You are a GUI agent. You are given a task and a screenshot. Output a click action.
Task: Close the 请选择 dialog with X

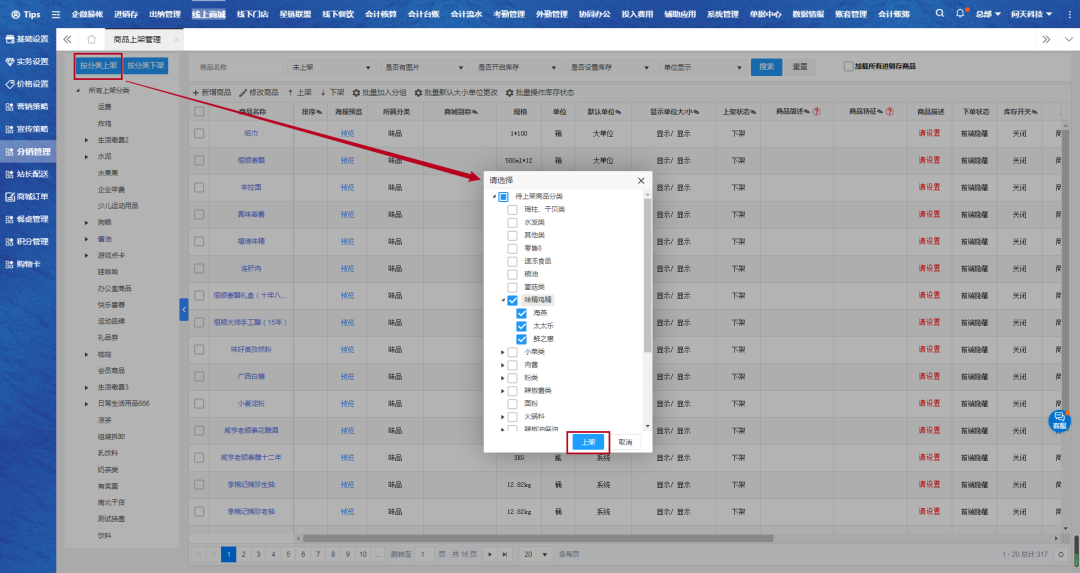click(x=641, y=181)
